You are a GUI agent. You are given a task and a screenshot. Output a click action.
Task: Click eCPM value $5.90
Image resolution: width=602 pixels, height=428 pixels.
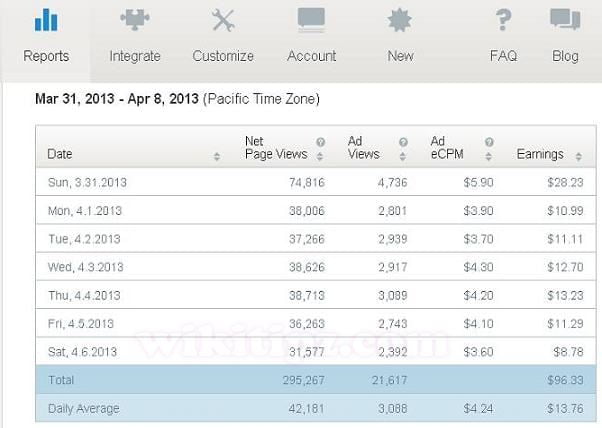[478, 182]
